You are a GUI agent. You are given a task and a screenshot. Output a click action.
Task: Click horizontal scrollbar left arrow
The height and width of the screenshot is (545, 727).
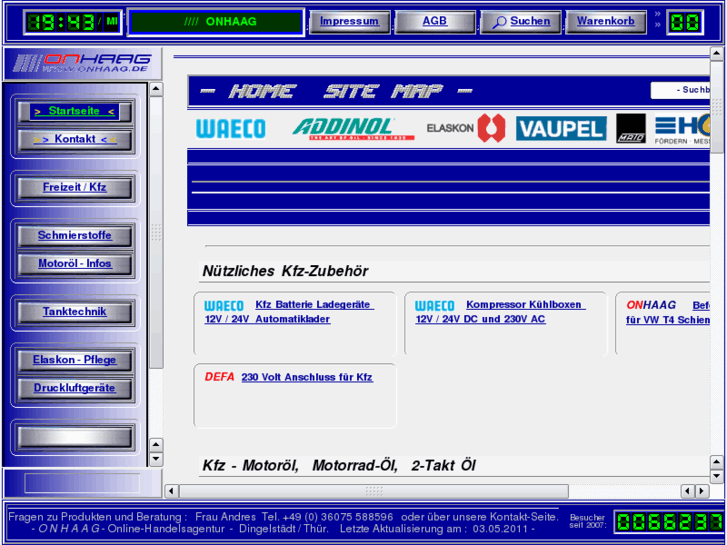tap(172, 491)
